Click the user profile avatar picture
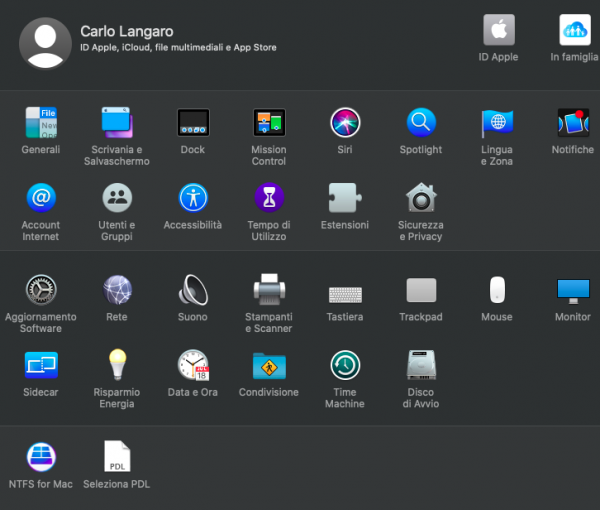600x510 pixels. (45, 43)
